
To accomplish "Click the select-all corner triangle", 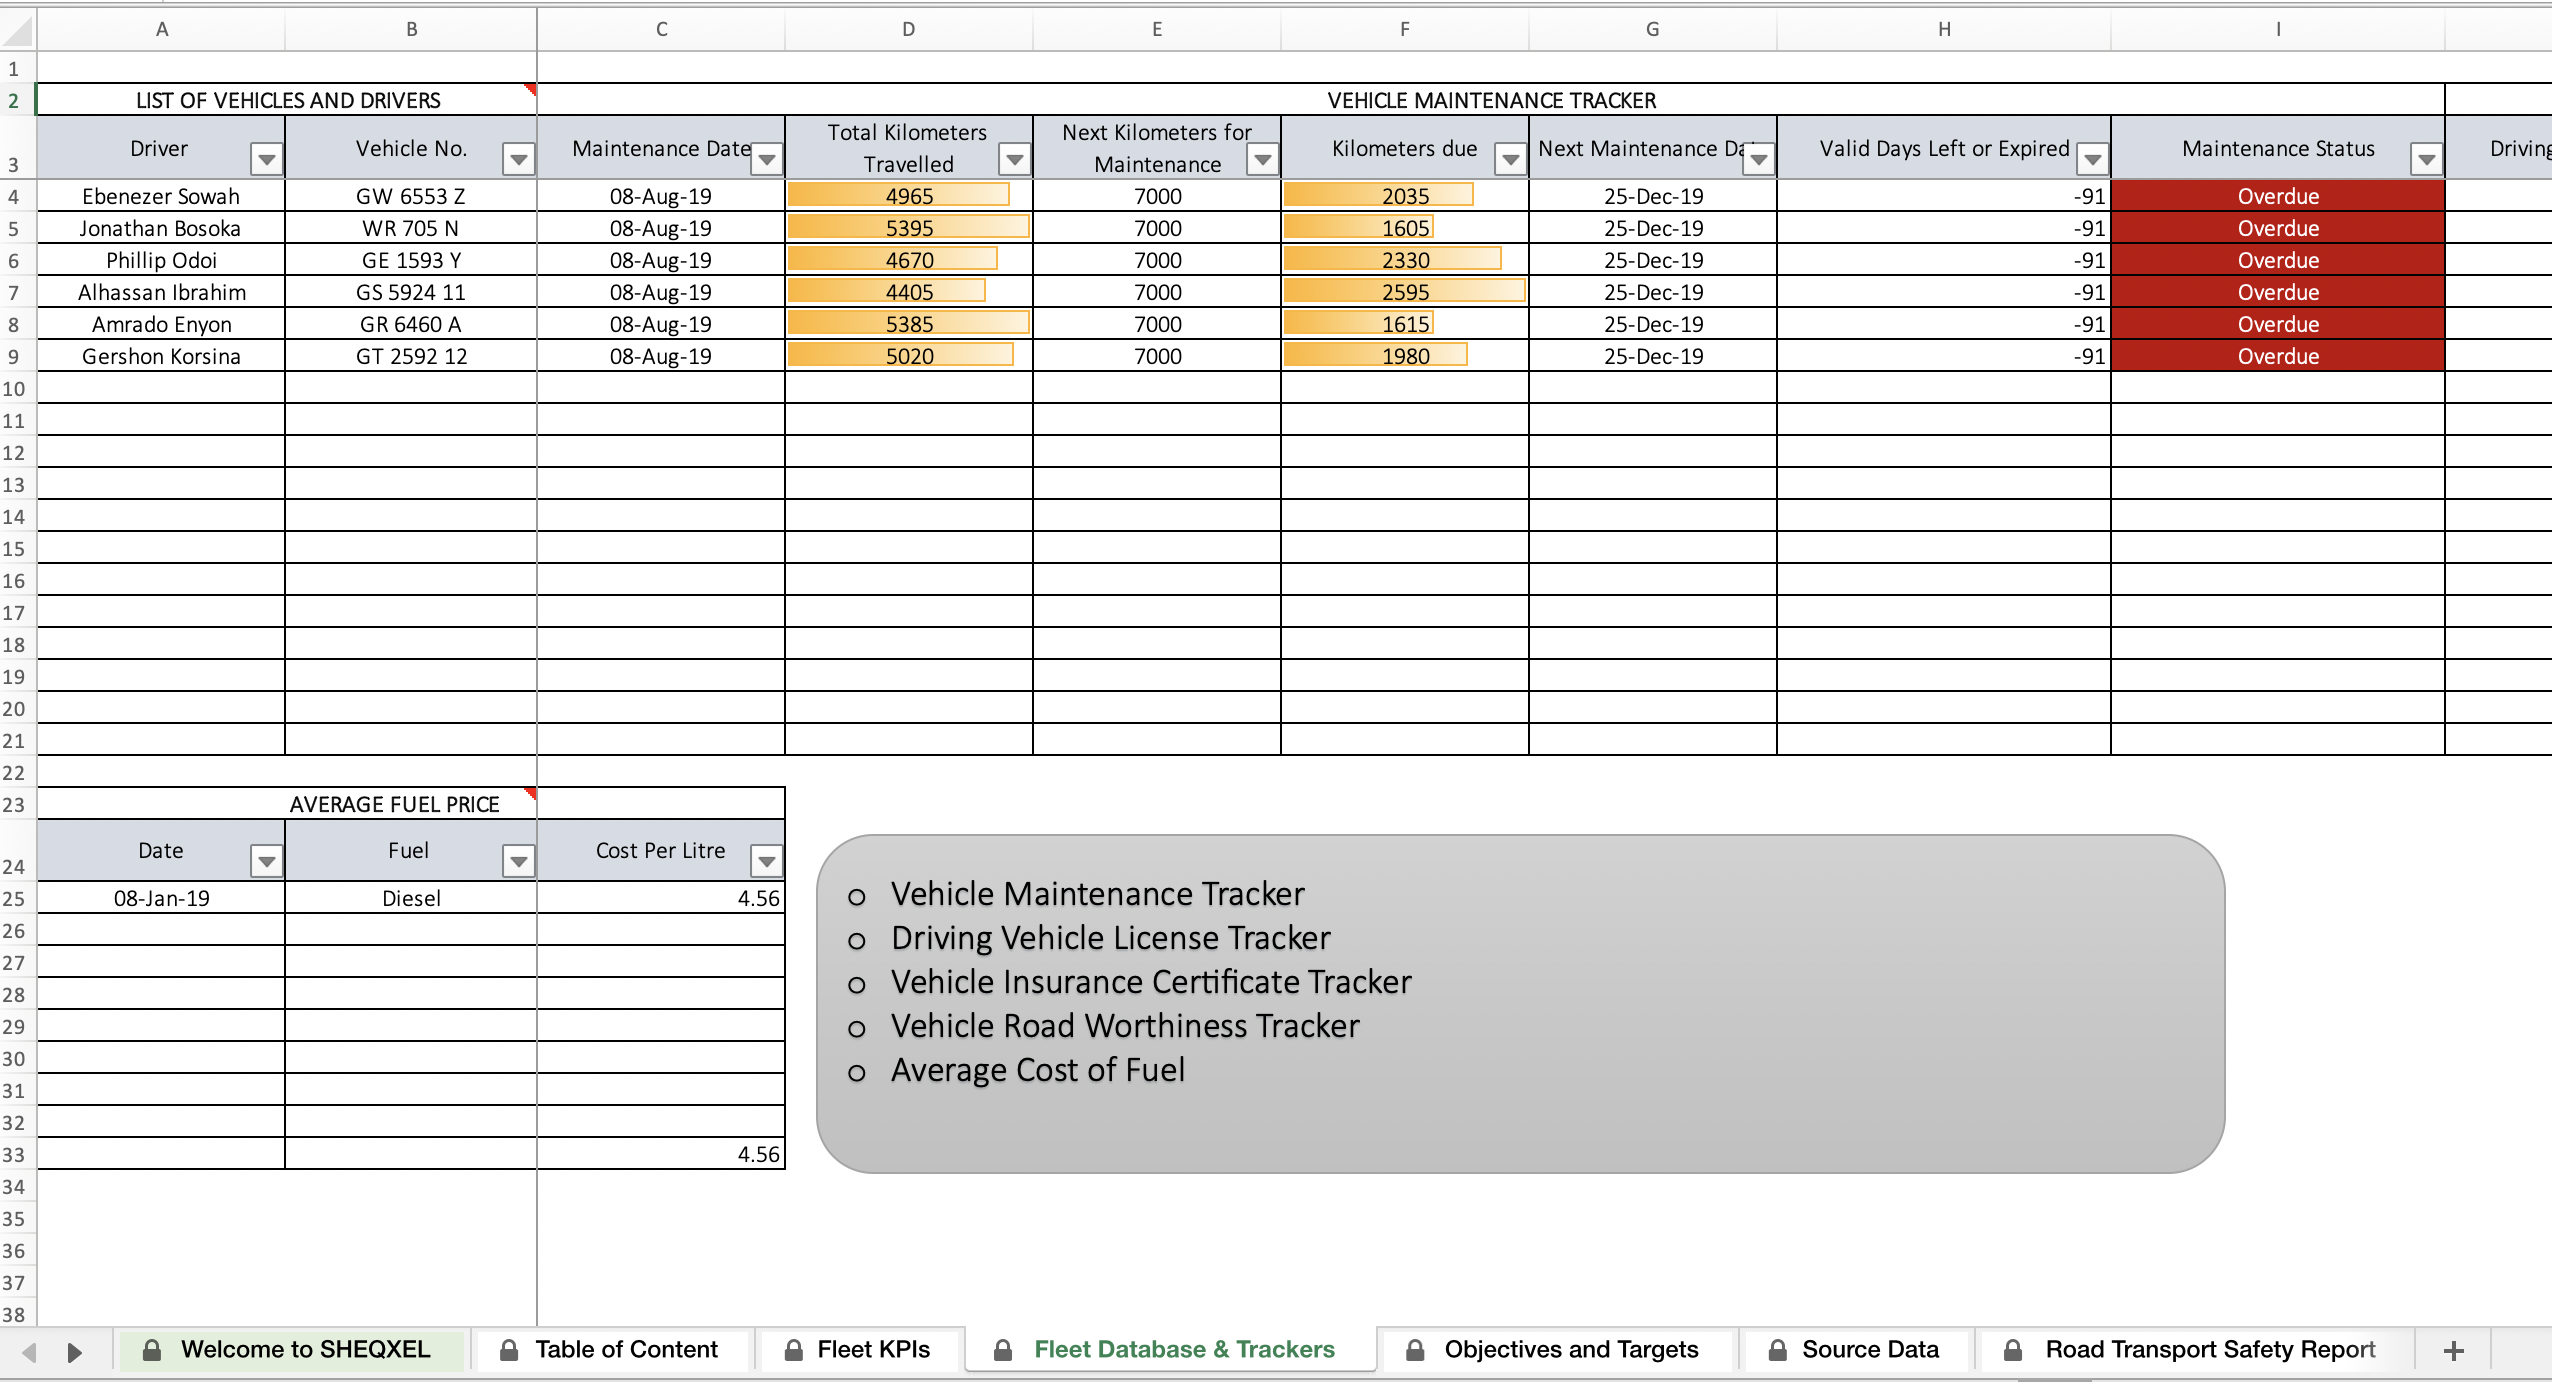I will click(x=18, y=31).
